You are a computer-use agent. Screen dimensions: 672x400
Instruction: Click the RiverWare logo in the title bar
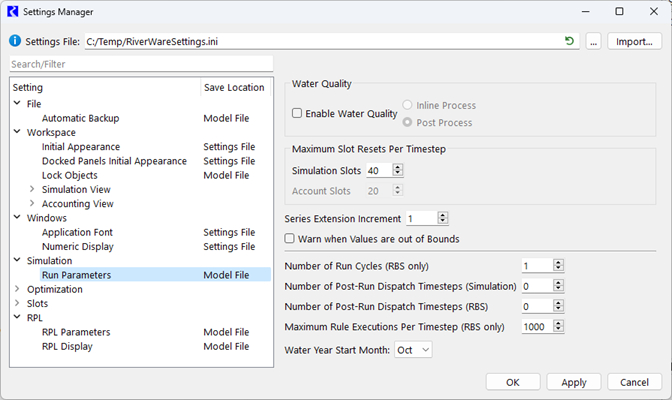coord(14,11)
